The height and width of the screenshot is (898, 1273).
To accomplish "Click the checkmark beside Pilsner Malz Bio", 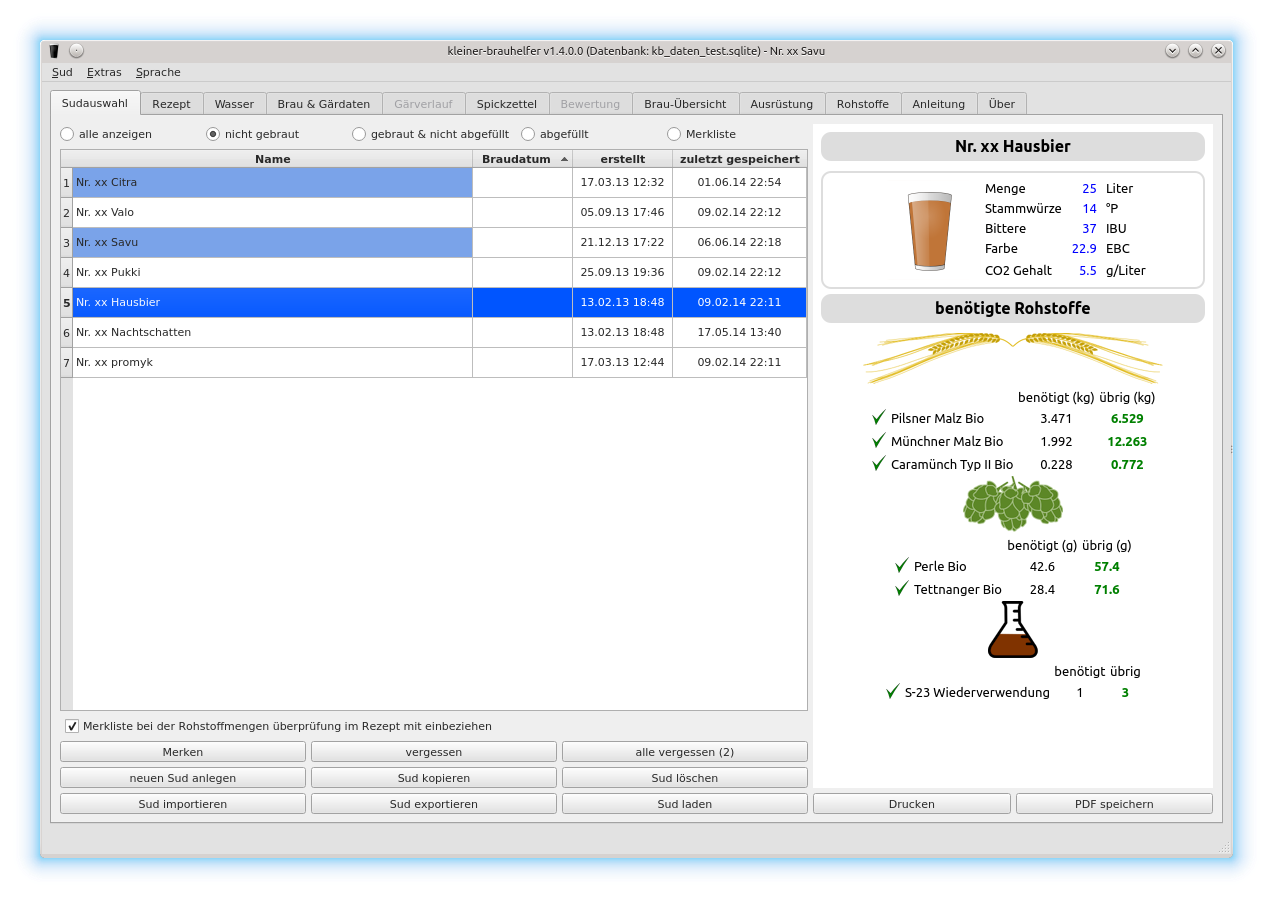I will click(x=879, y=418).
